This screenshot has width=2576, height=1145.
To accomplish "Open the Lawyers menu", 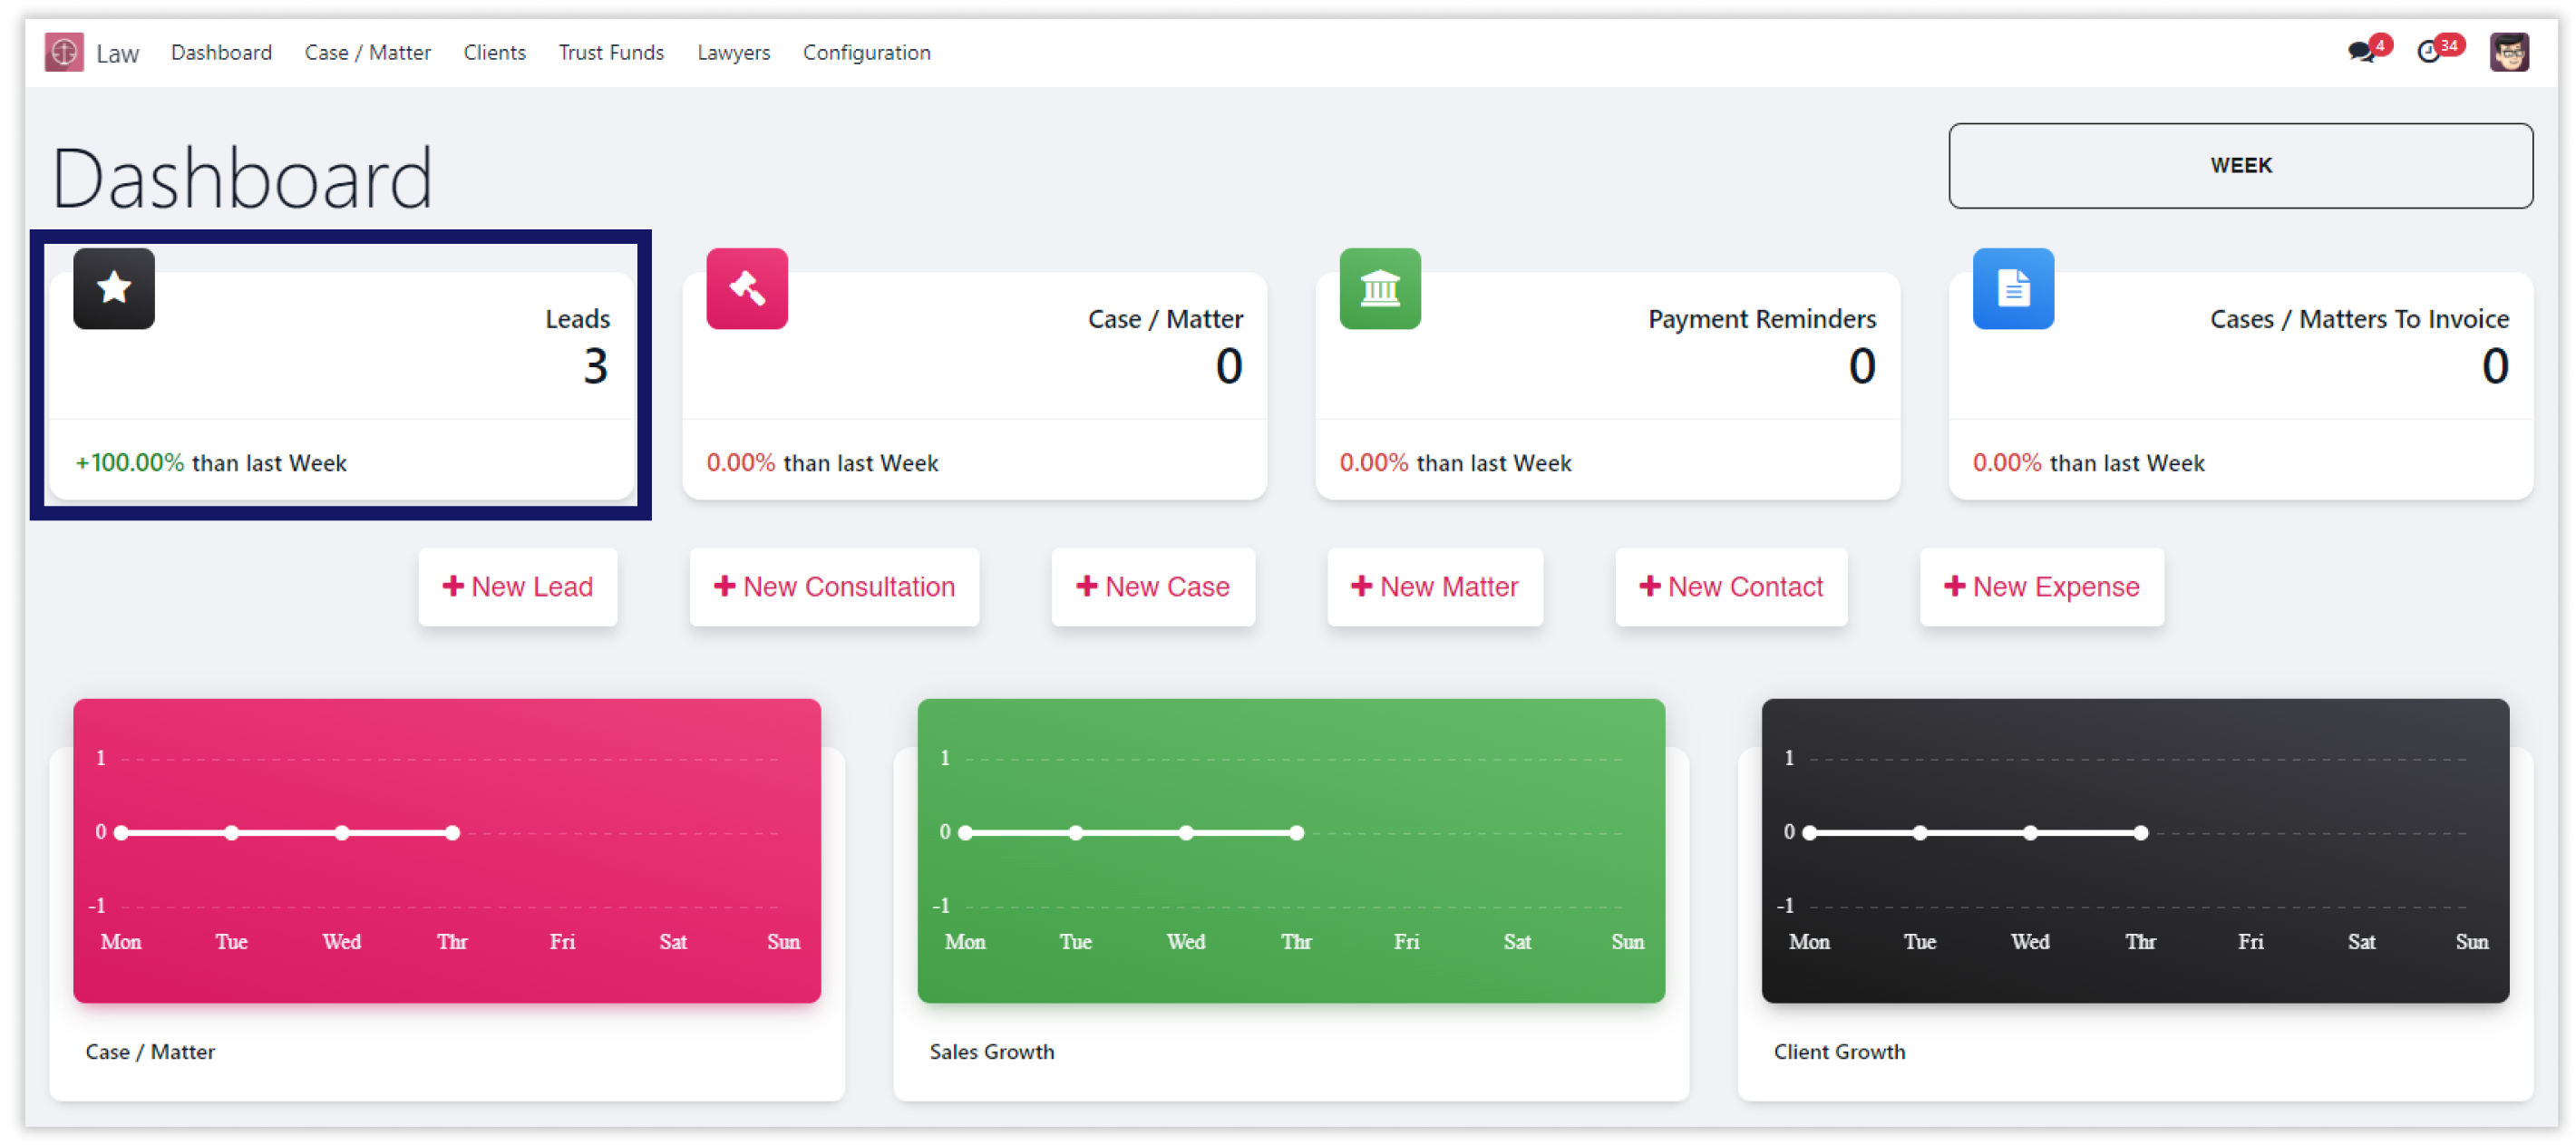I will pos(733,52).
